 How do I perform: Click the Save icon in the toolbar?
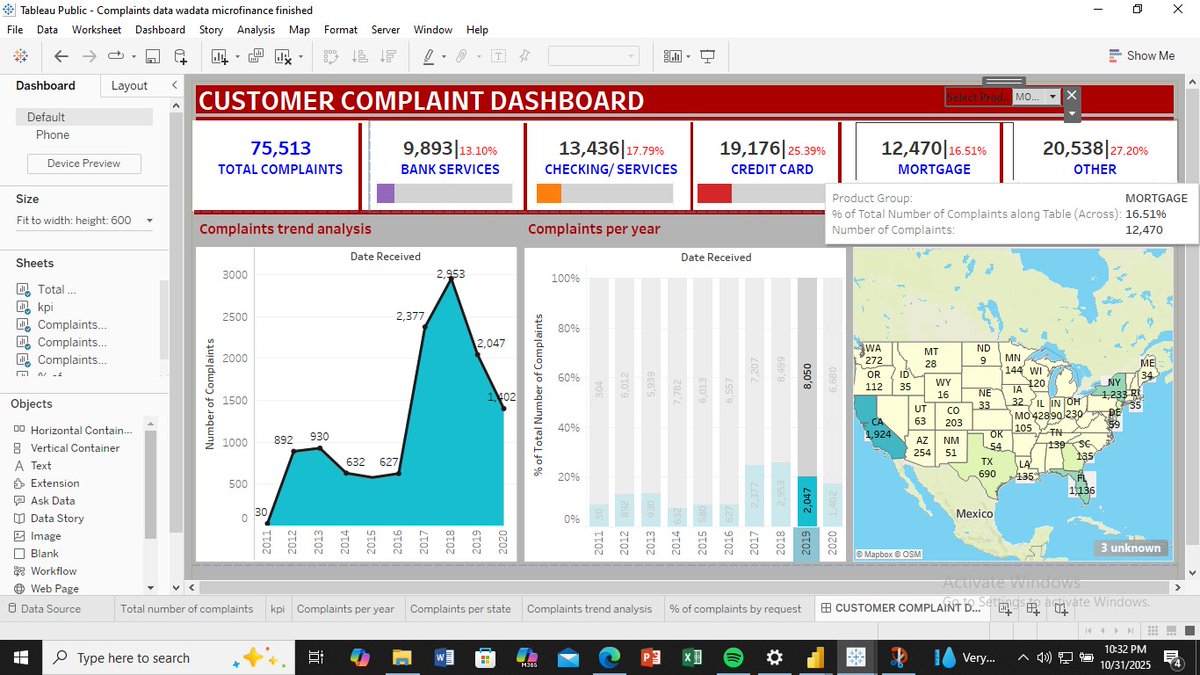[x=152, y=56]
